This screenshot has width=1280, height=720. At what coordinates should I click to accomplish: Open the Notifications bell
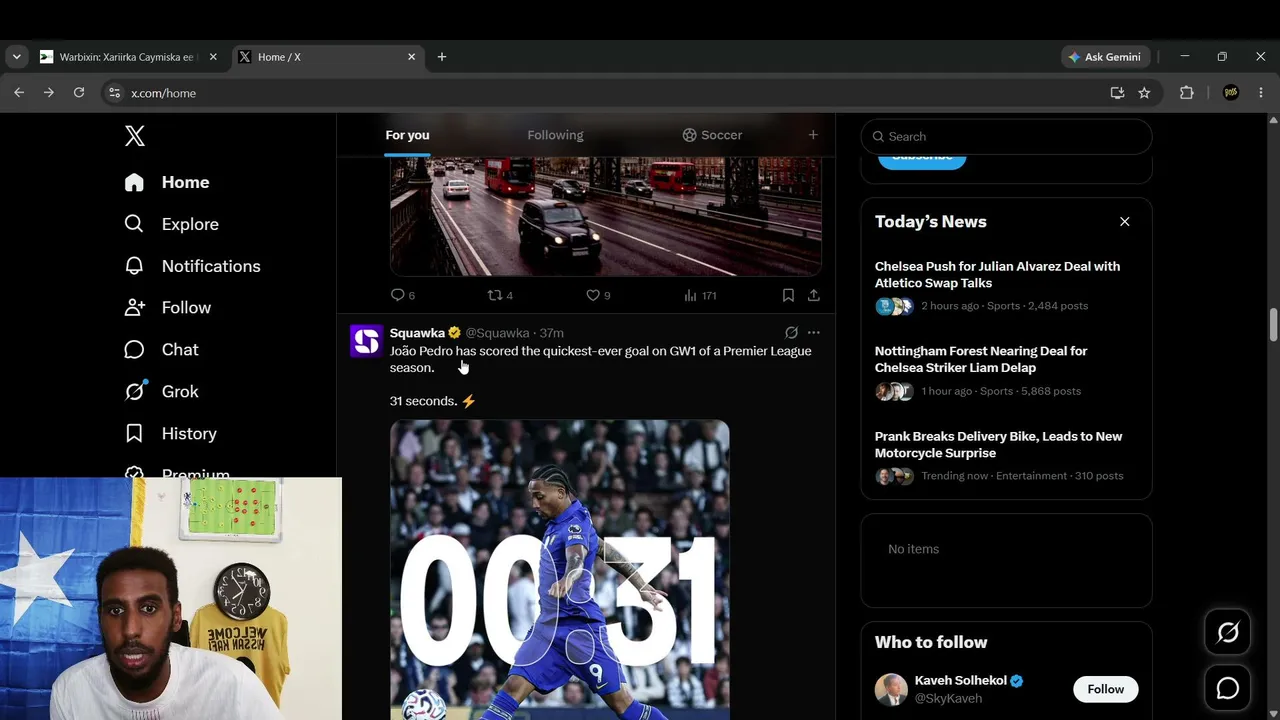192,266
